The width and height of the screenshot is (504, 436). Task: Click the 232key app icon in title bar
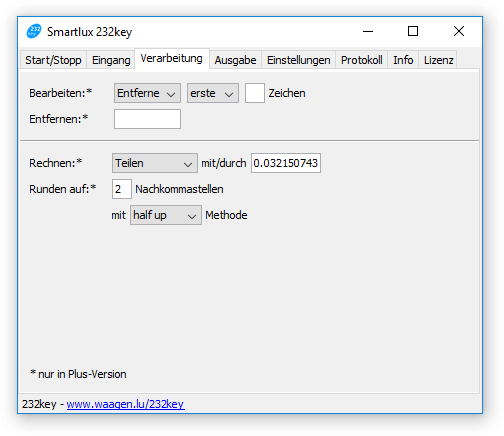coord(34,31)
